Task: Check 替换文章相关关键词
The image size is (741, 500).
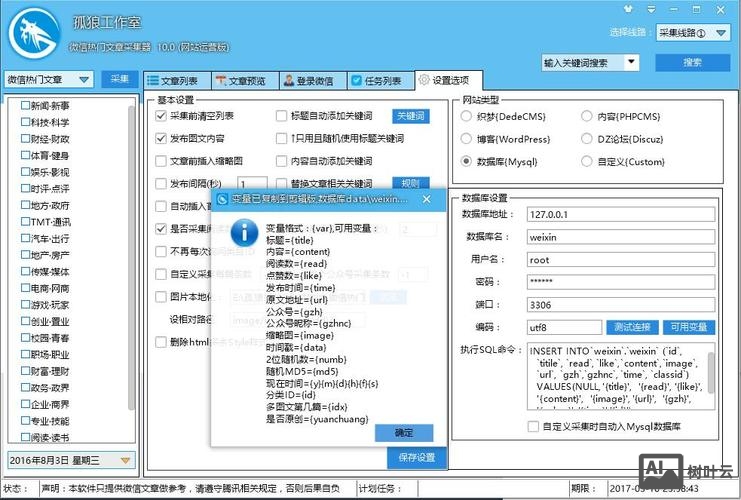Action: 282,183
